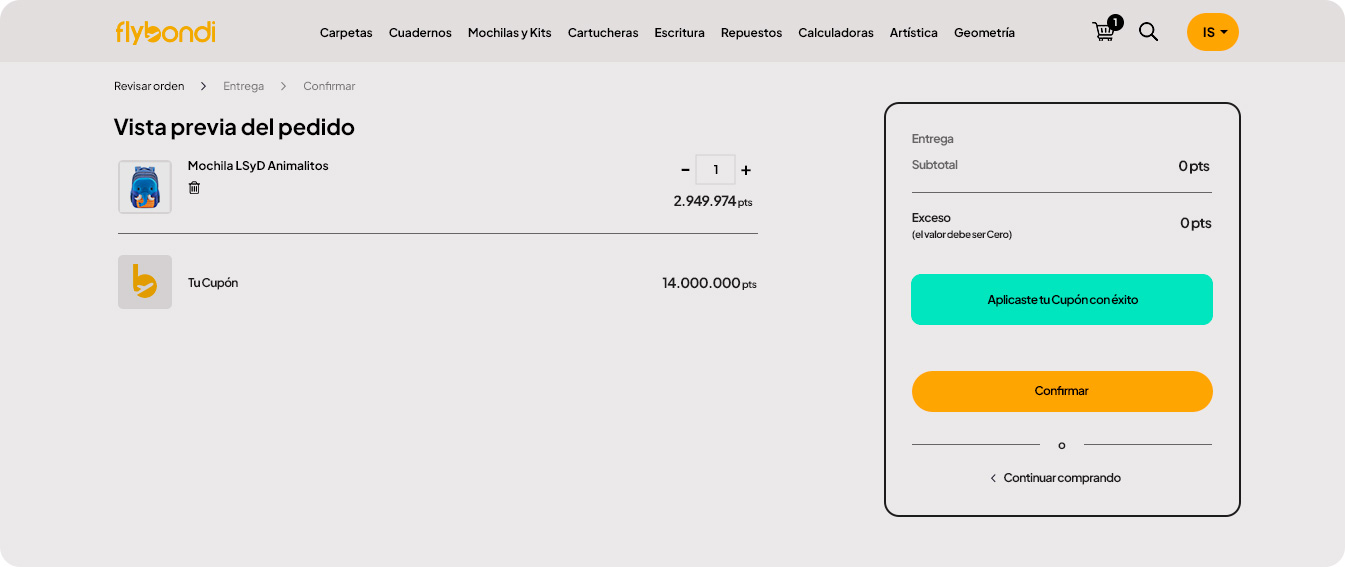Open the IS user account dropdown

[1212, 32]
